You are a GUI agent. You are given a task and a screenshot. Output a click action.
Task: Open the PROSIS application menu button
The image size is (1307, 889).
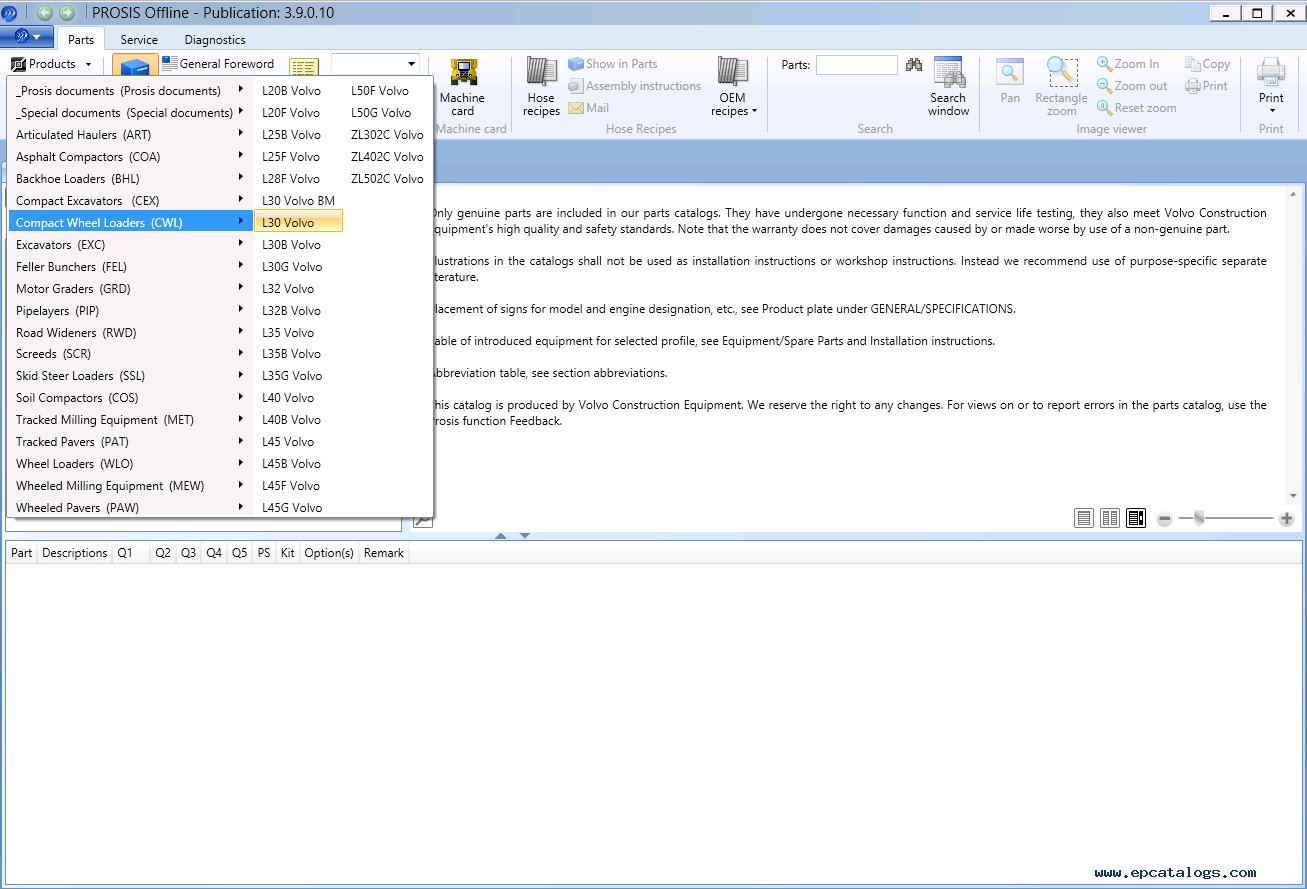[x=27, y=37]
